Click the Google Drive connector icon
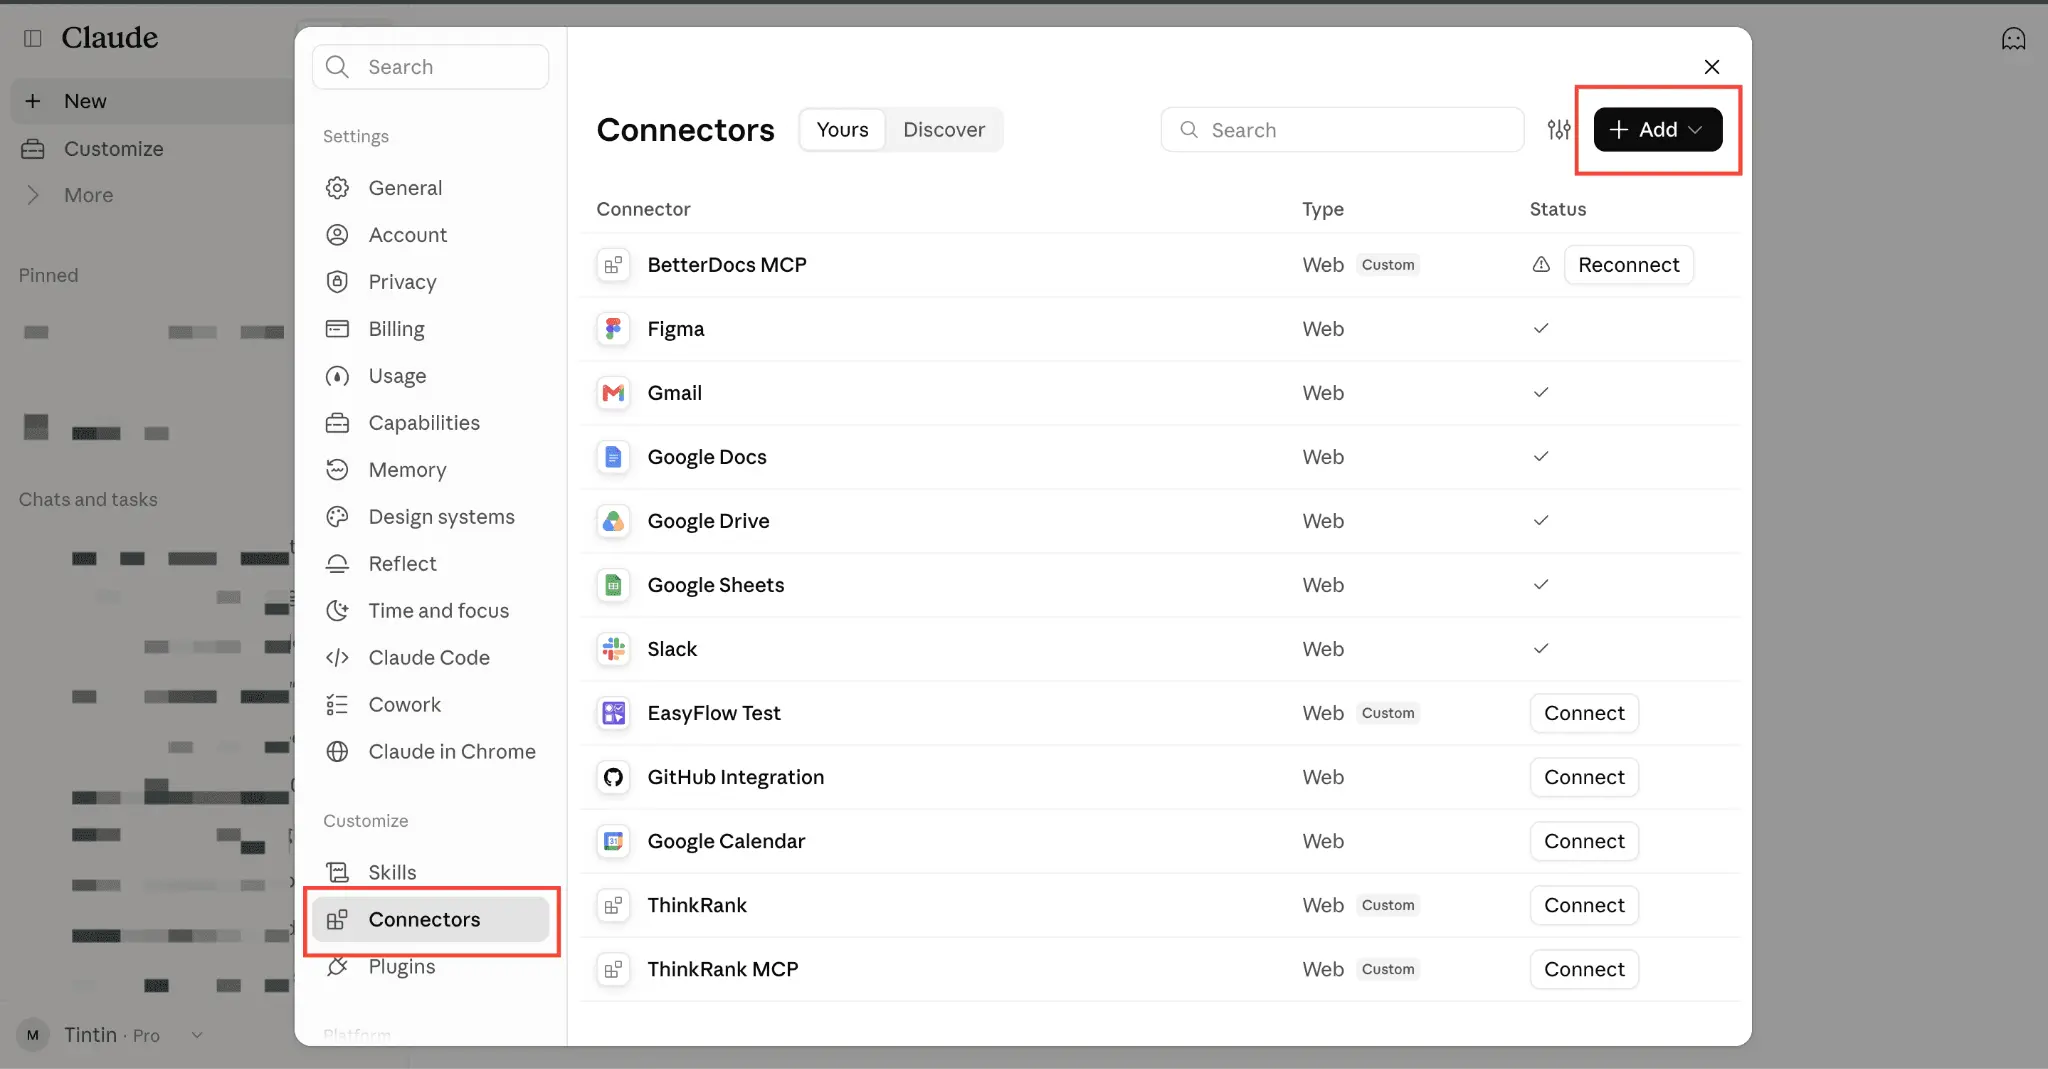The width and height of the screenshot is (2048, 1069). (613, 521)
